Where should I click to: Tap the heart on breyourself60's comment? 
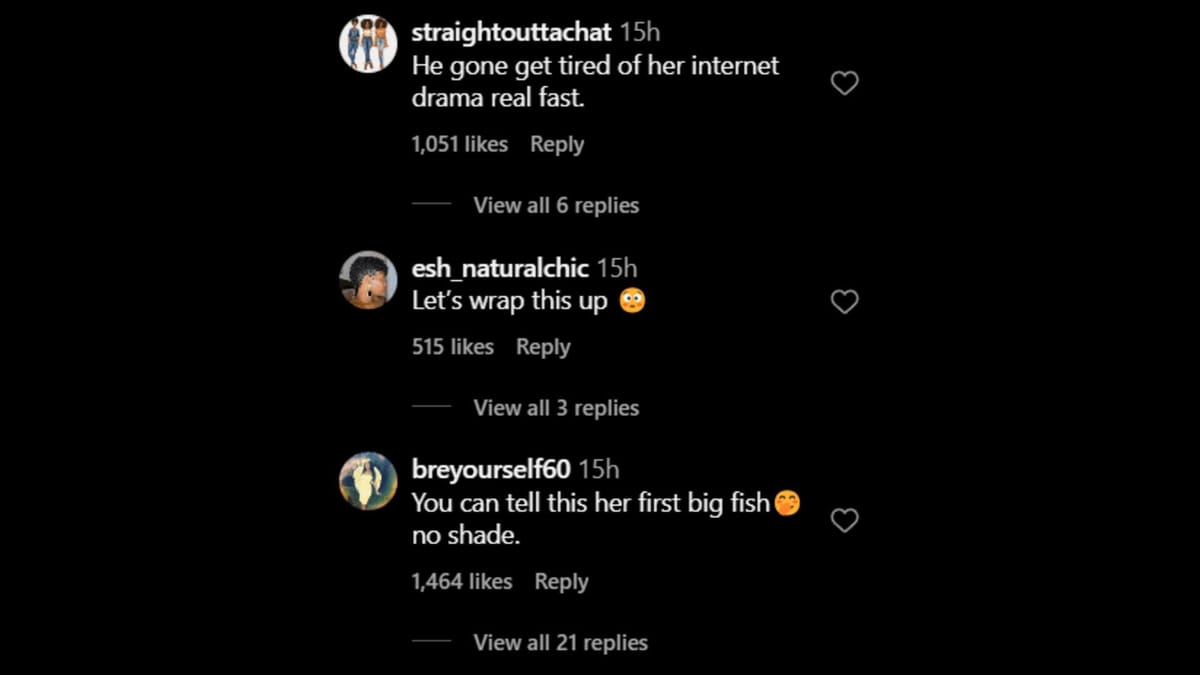tap(845, 520)
